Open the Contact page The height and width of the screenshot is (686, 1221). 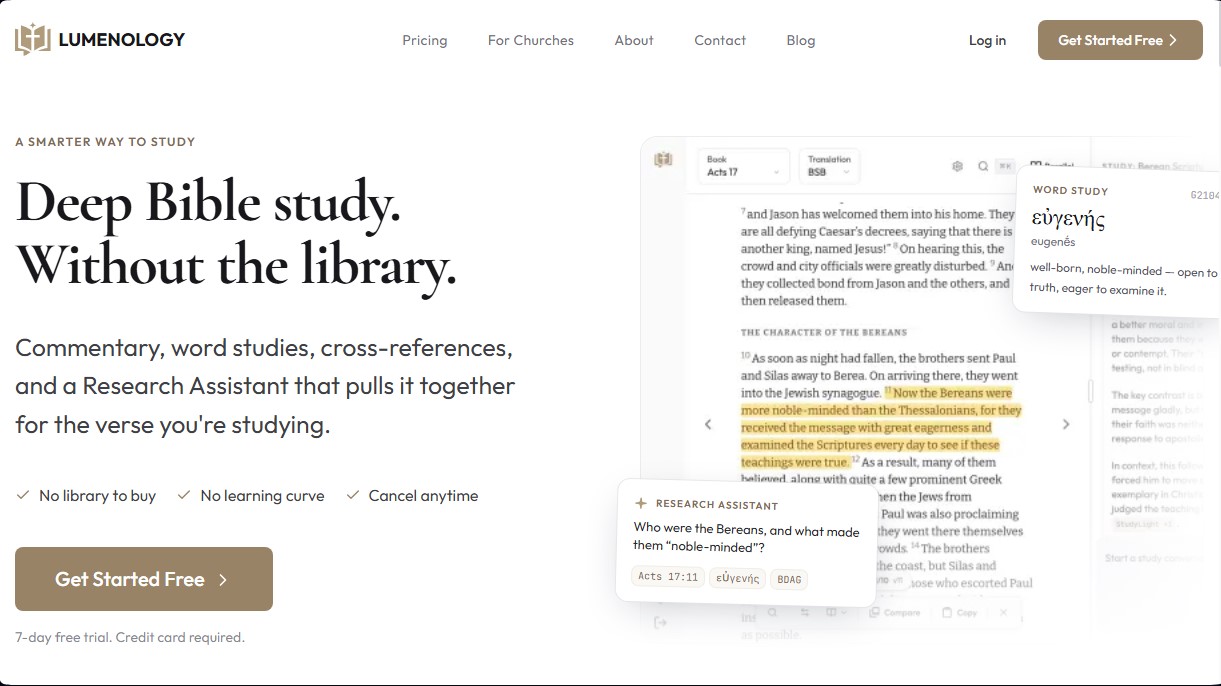click(x=720, y=40)
